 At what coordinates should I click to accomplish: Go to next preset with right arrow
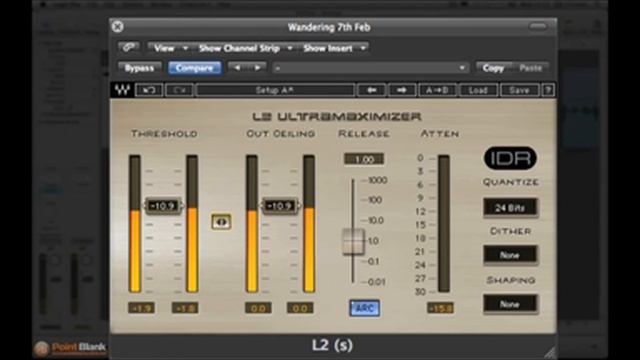pyautogui.click(x=402, y=90)
